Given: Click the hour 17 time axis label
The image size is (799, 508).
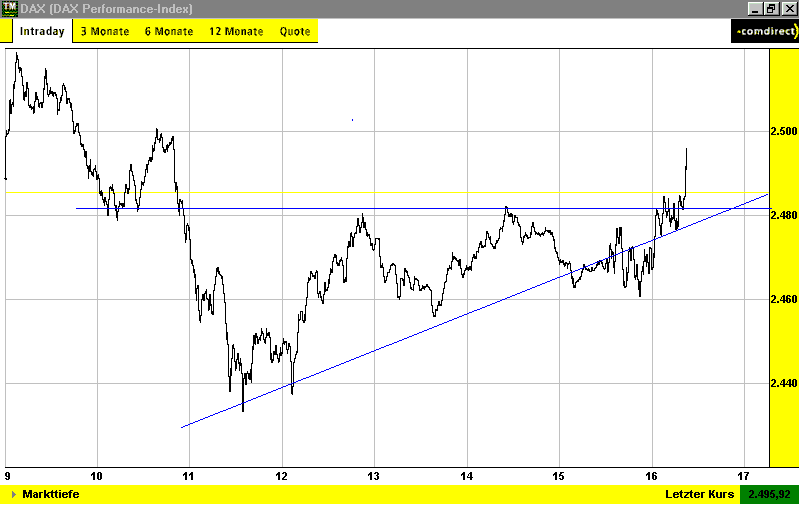Looking at the screenshot, I should click(743, 476).
